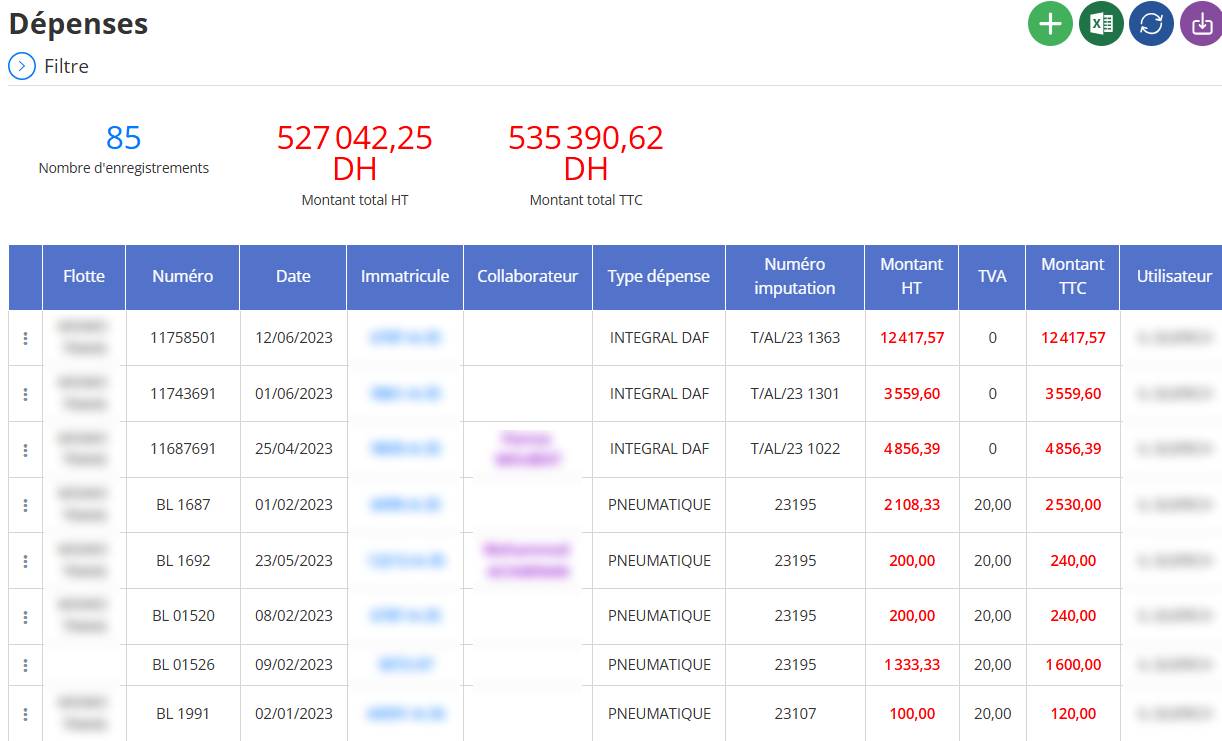Select the BL 01526 number cell

tap(183, 665)
